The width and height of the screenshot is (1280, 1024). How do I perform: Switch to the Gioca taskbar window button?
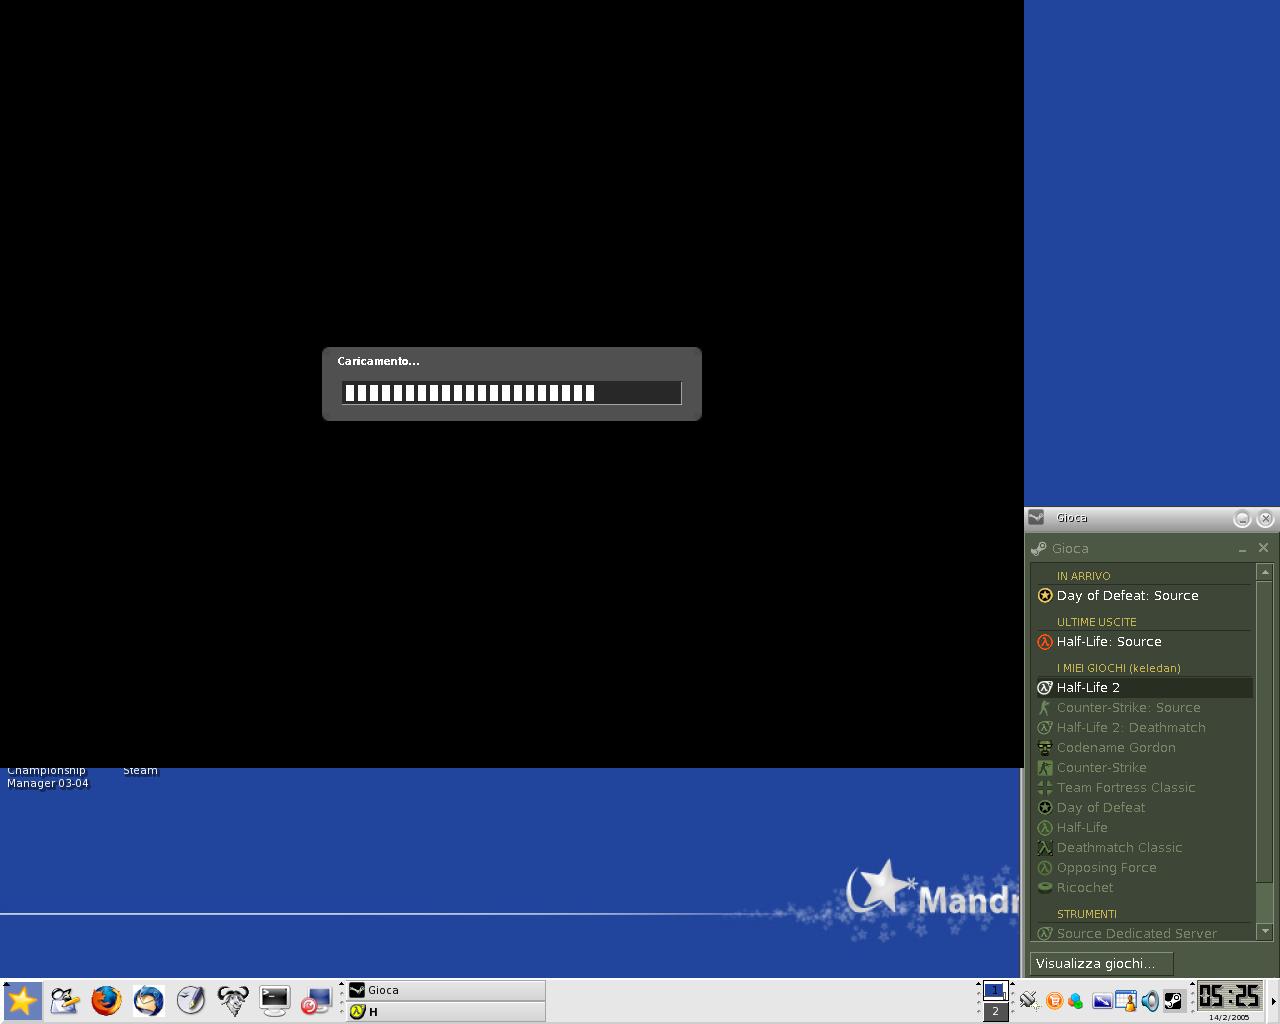pyautogui.click(x=446, y=990)
